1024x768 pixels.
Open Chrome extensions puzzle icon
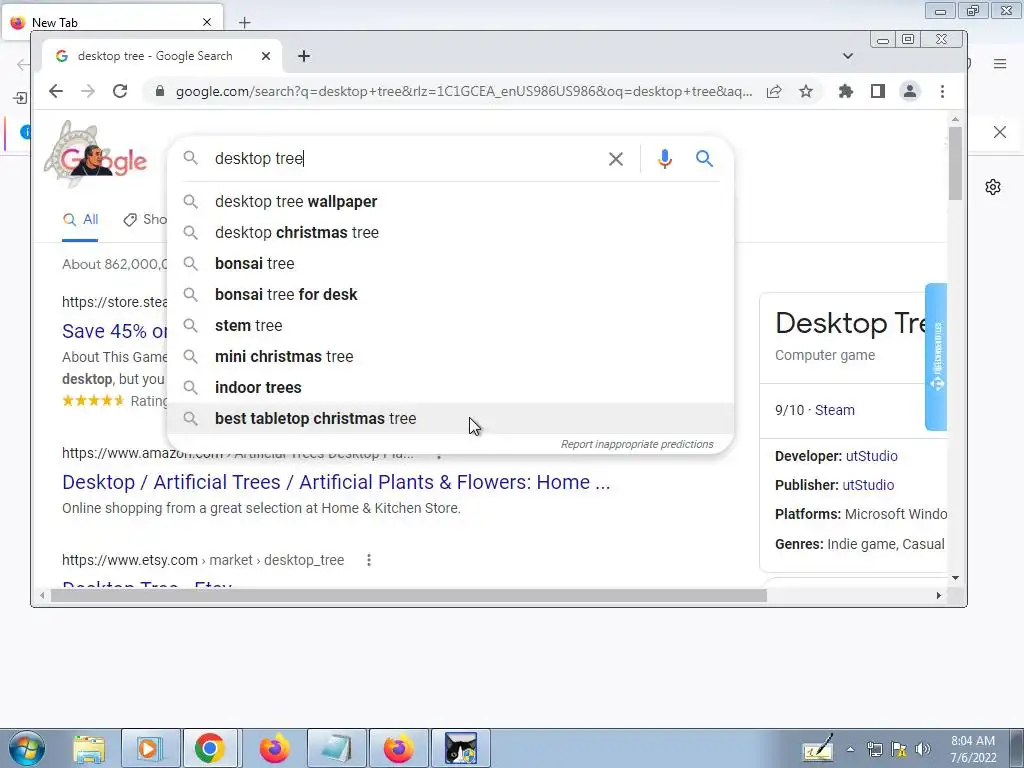[x=846, y=91]
